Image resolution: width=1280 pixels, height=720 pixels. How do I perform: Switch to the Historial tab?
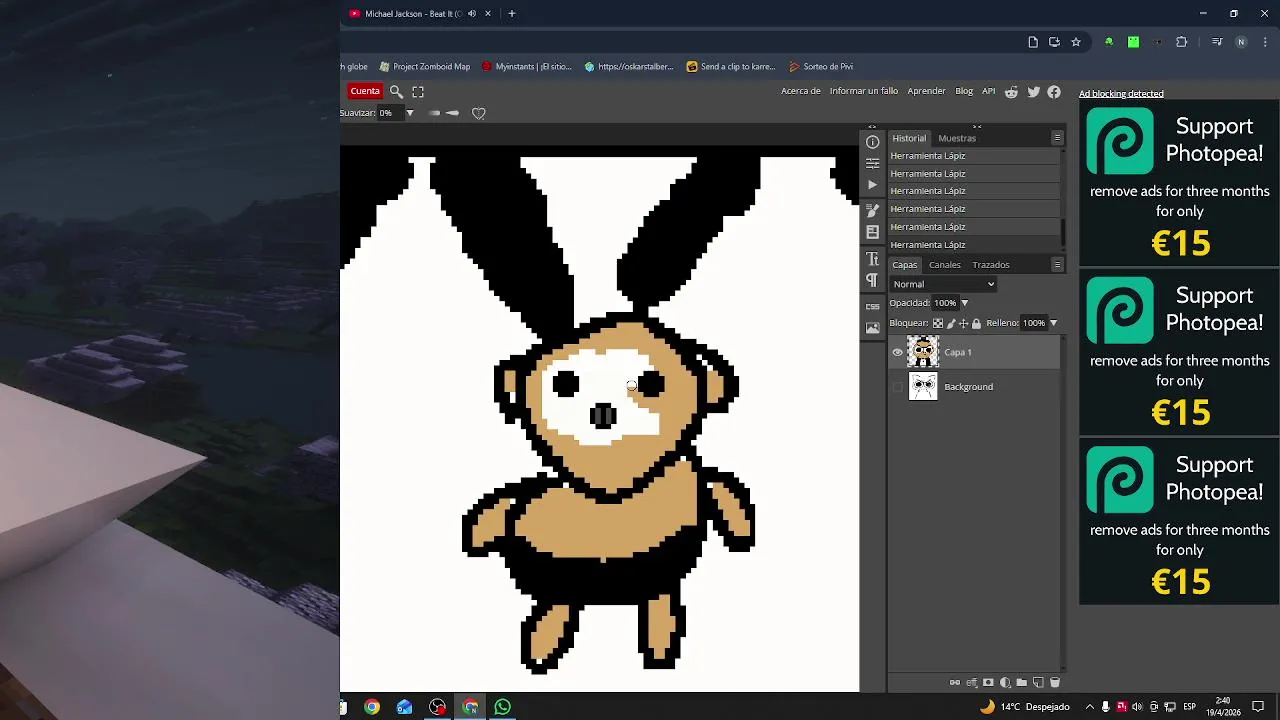click(x=909, y=138)
